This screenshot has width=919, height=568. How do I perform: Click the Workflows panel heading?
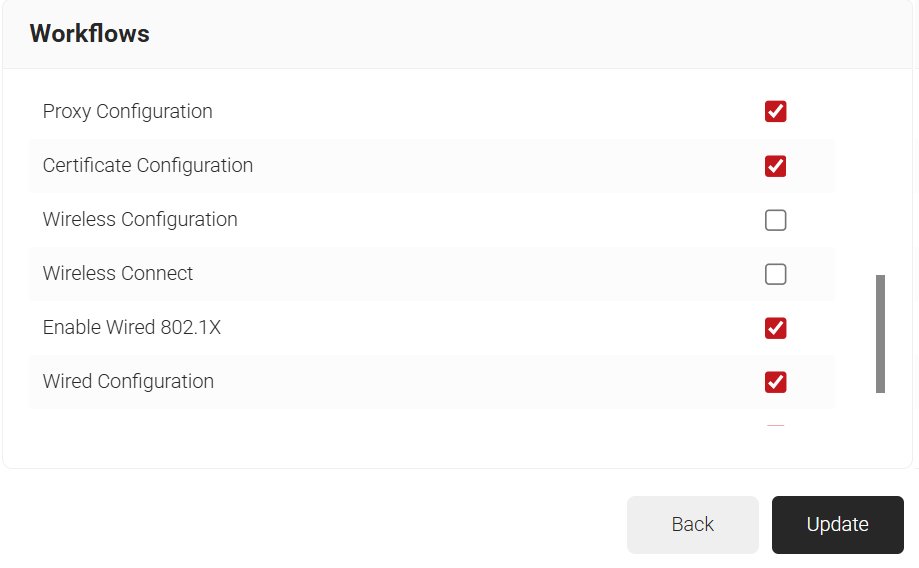click(90, 34)
